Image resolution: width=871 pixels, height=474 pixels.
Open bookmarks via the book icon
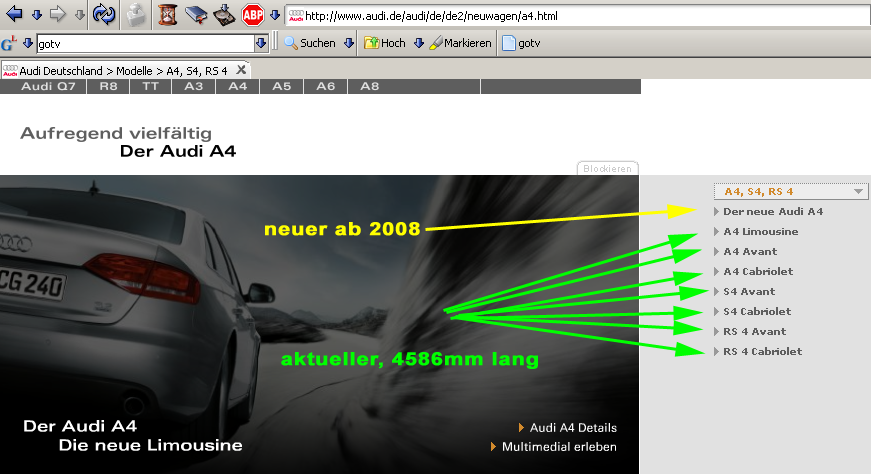tap(196, 14)
